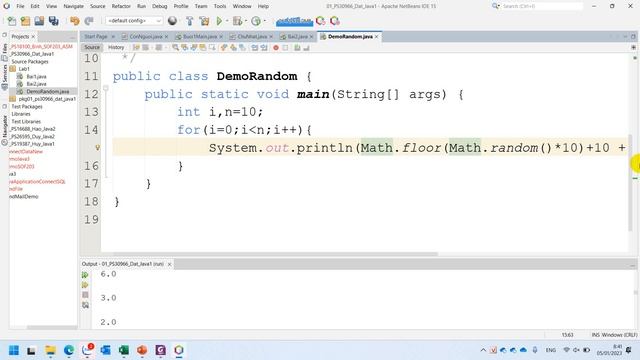Click the Shift Line Right editor icon

(x=264, y=48)
